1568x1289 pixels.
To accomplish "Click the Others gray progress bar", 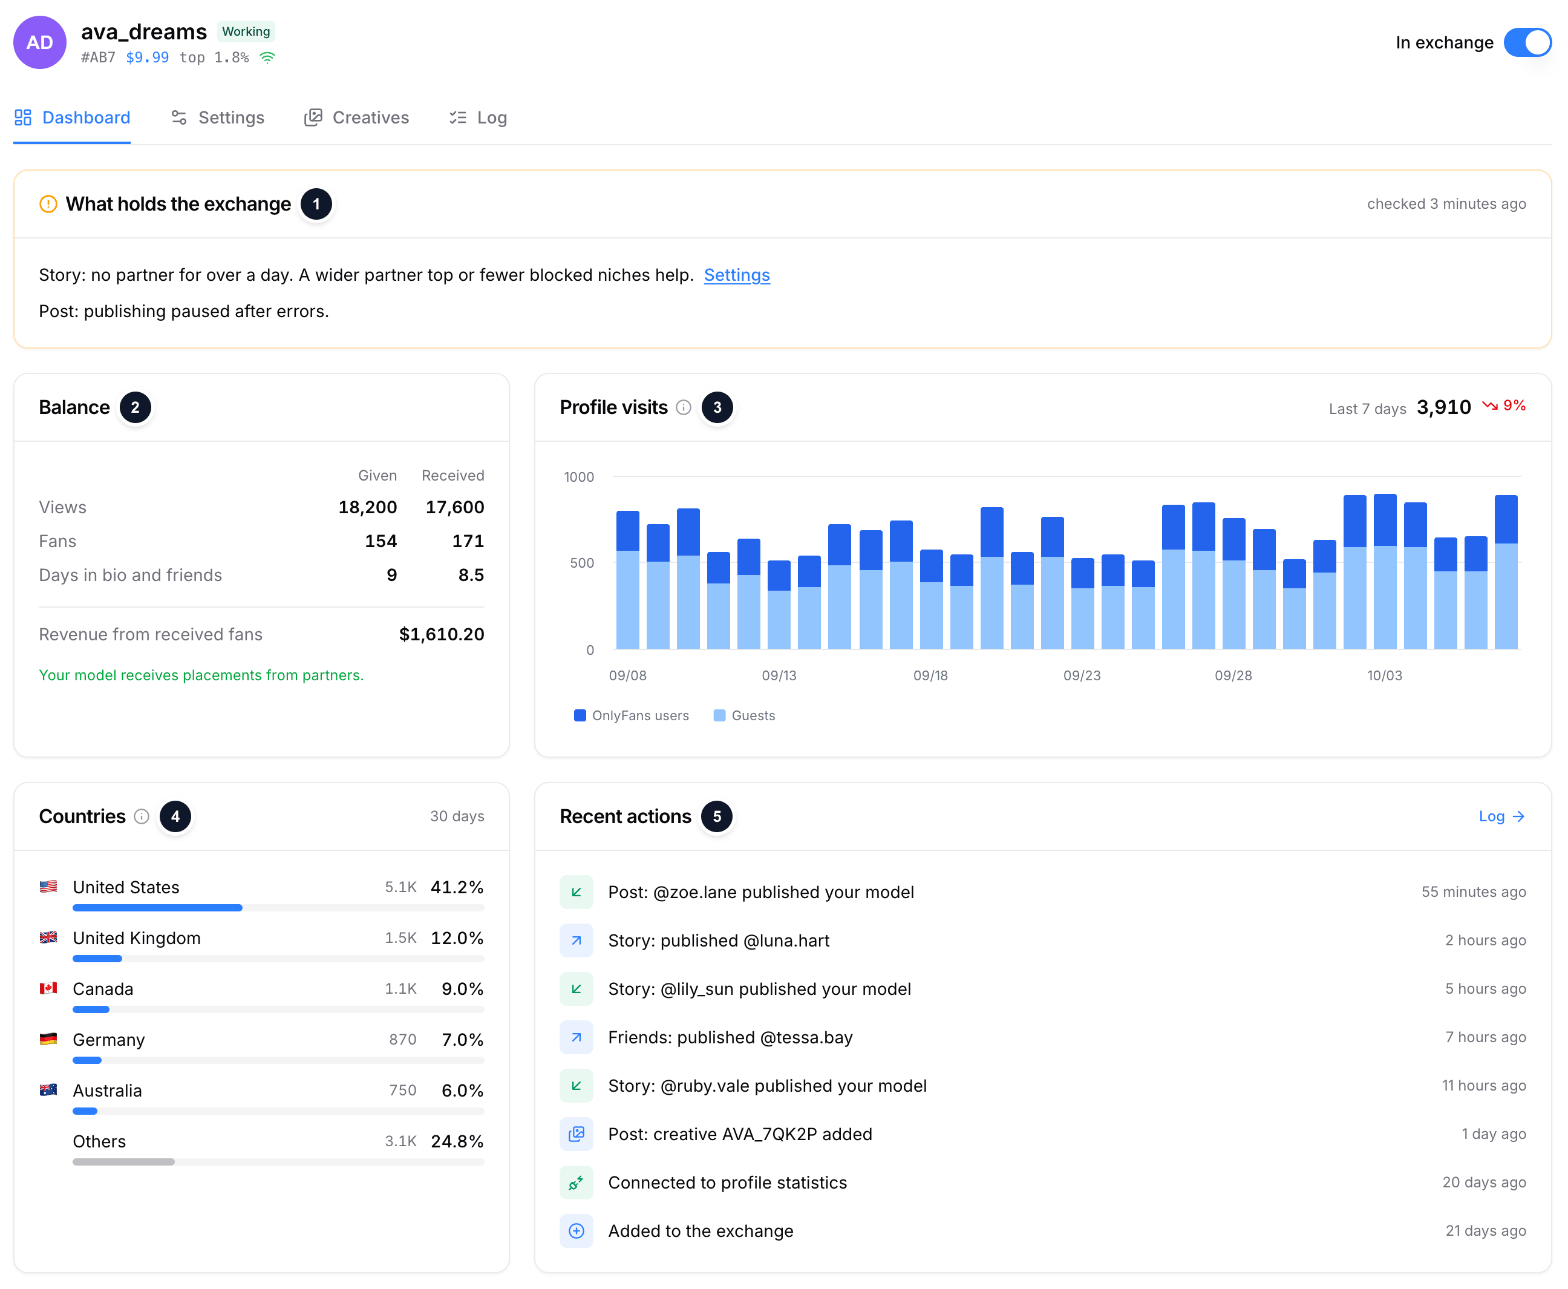I will [124, 1162].
